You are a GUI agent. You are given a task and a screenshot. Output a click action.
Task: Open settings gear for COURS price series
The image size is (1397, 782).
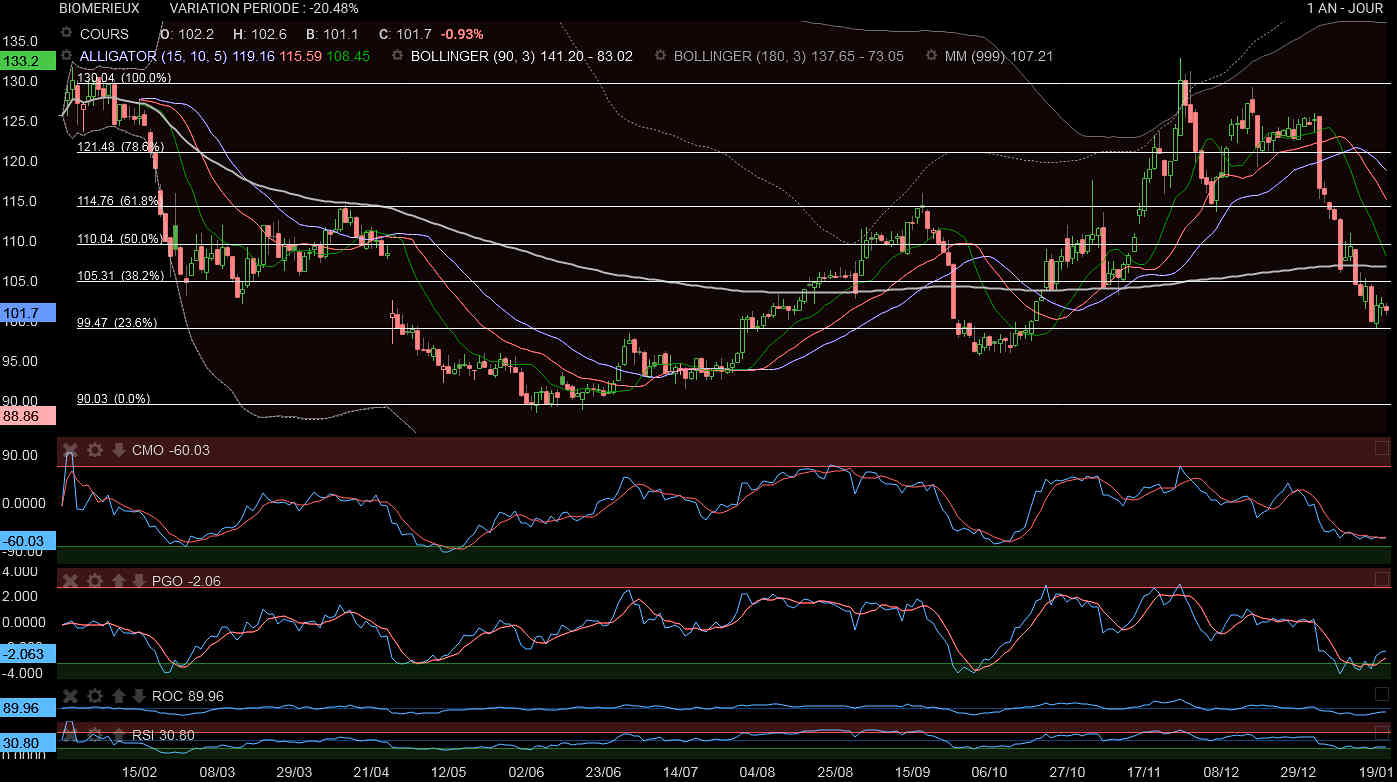(x=67, y=33)
